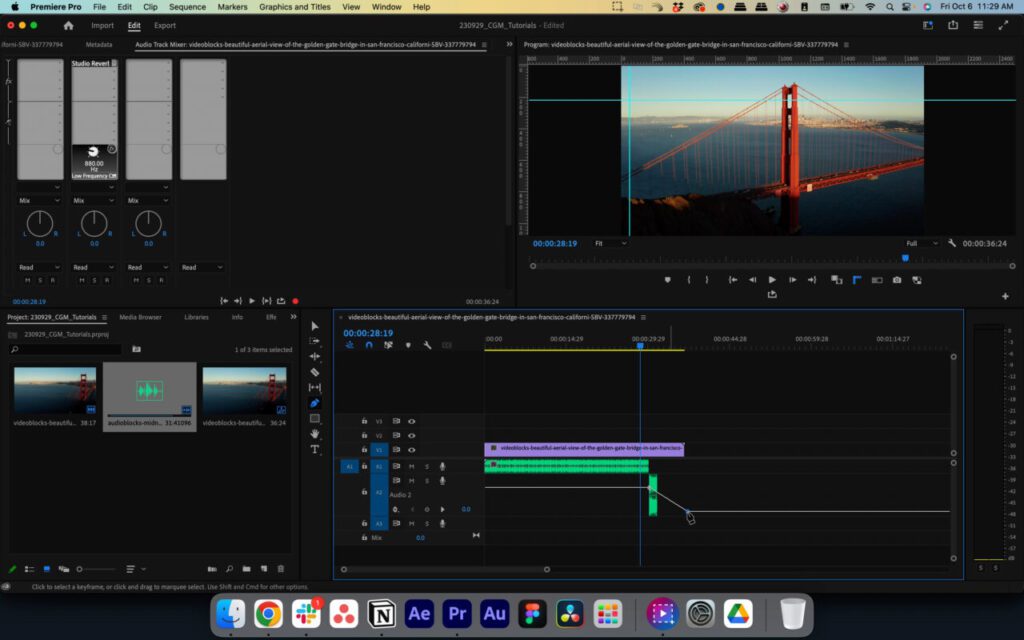Open the Sequence menu
The width and height of the screenshot is (1024, 640).
click(x=187, y=7)
